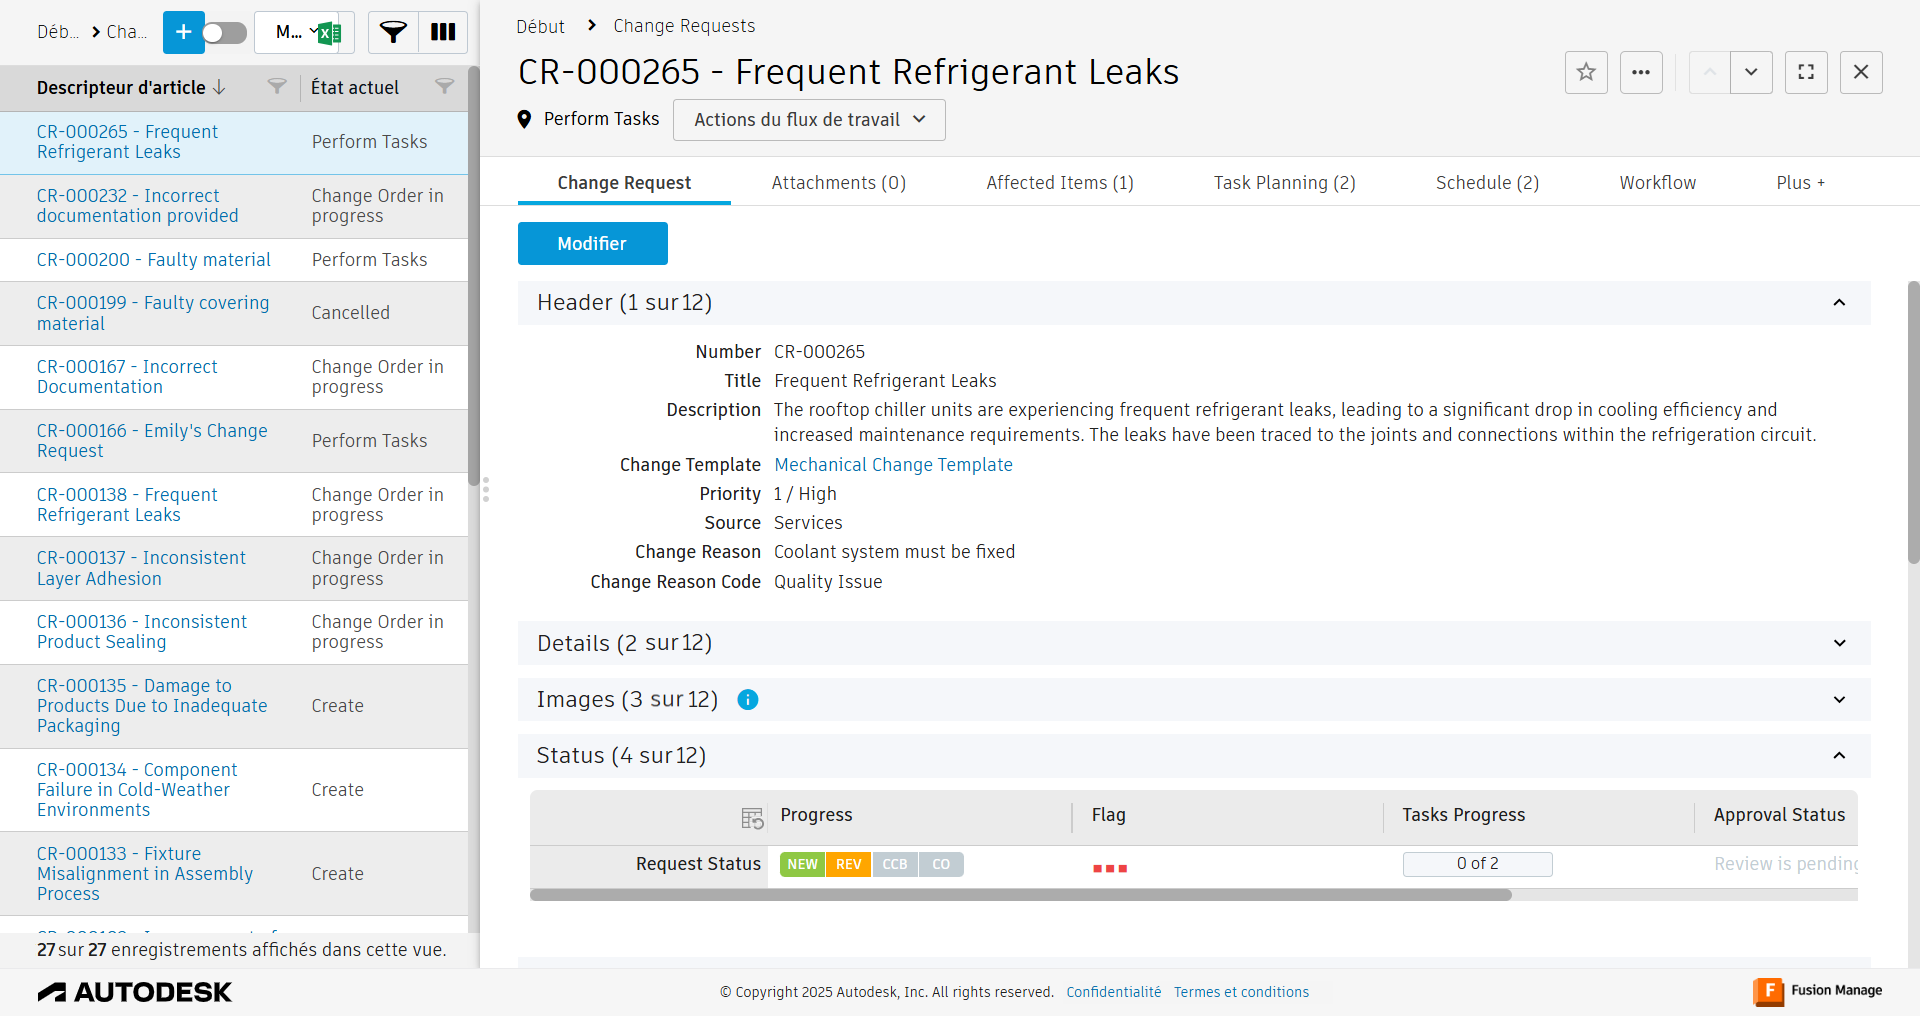Star this change request as a favorite

pyautogui.click(x=1586, y=72)
